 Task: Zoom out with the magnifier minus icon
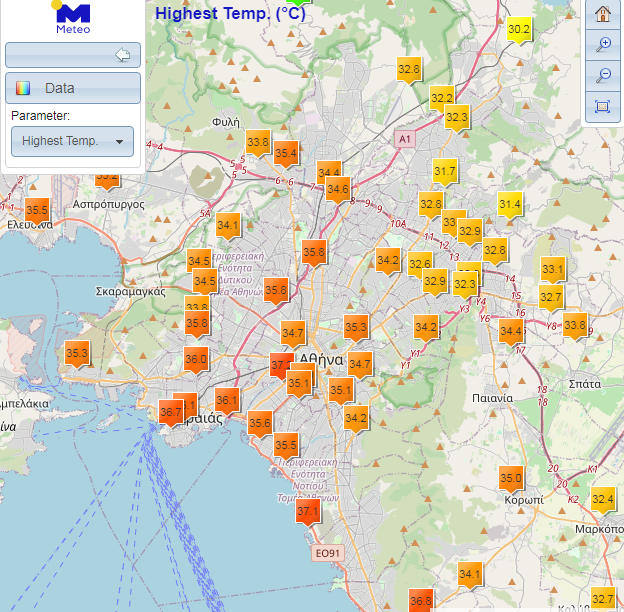point(602,76)
